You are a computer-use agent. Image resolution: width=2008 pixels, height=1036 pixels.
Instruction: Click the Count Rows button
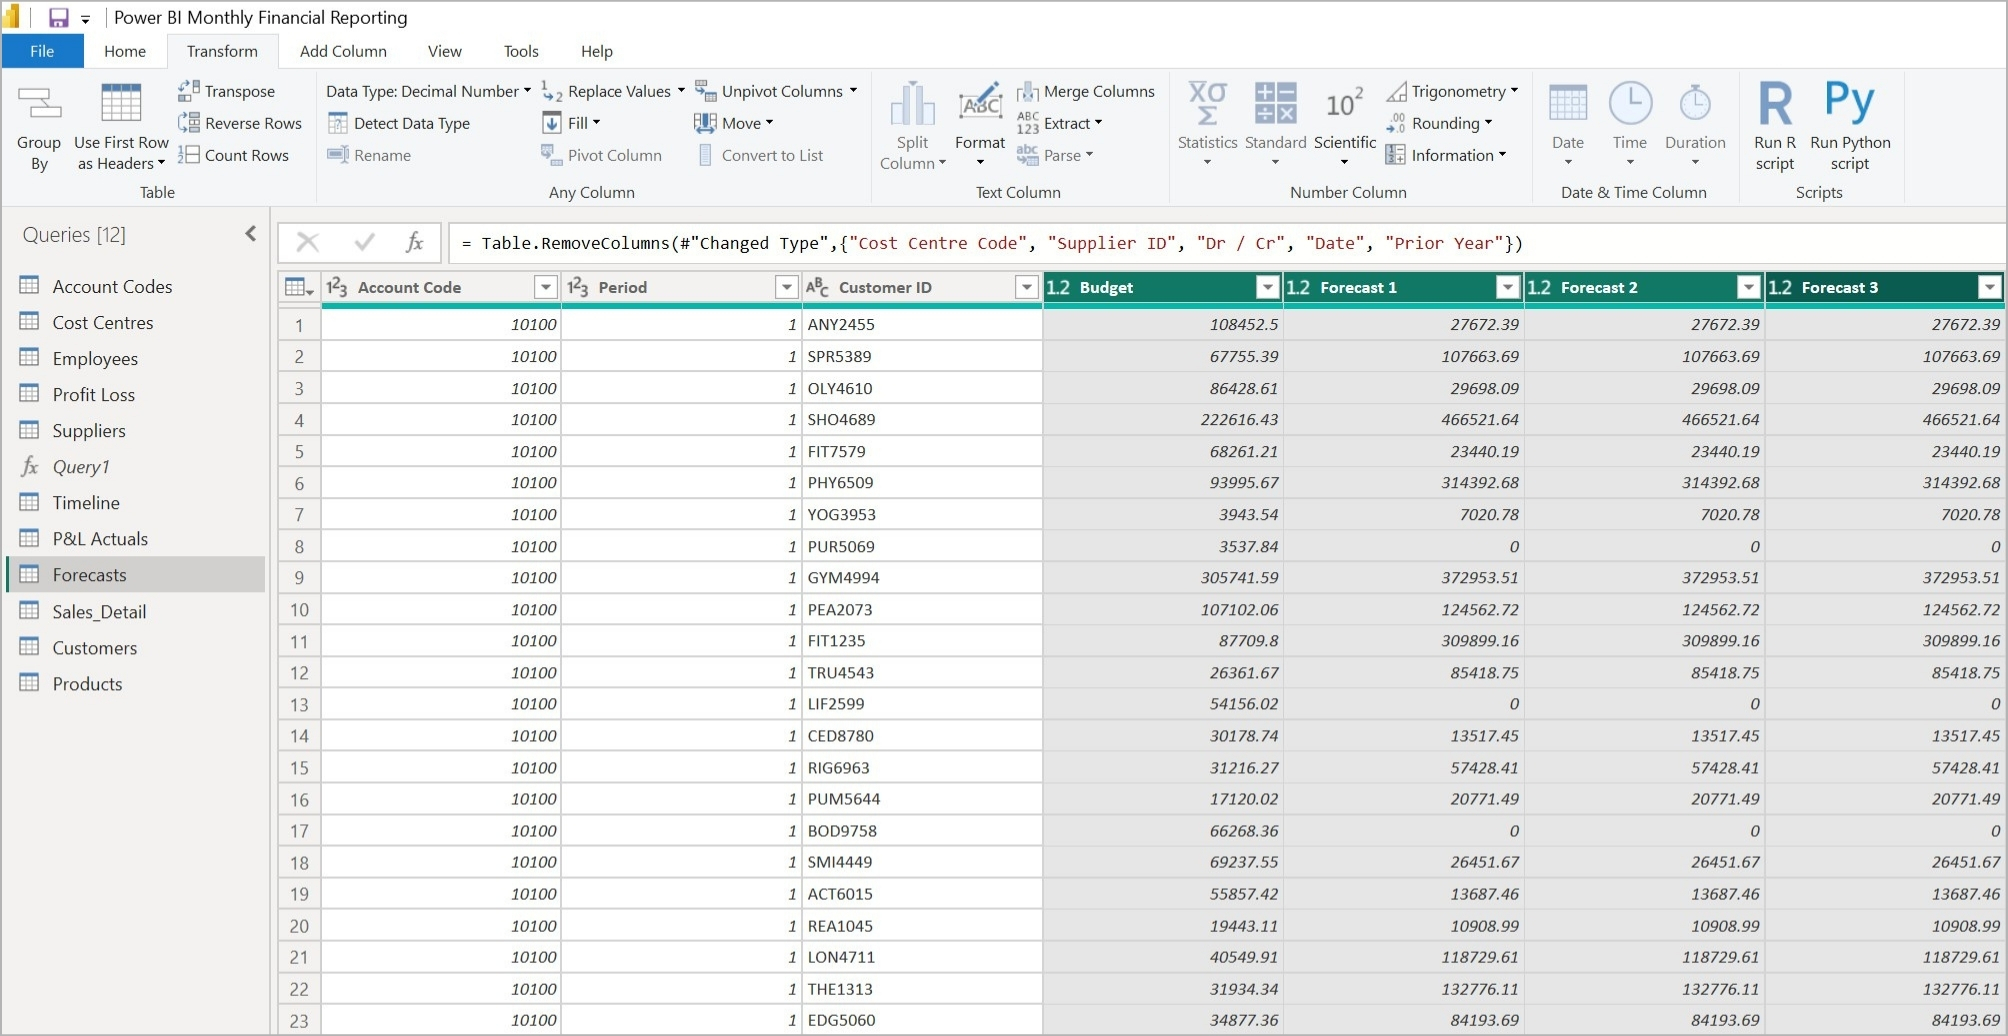[234, 155]
